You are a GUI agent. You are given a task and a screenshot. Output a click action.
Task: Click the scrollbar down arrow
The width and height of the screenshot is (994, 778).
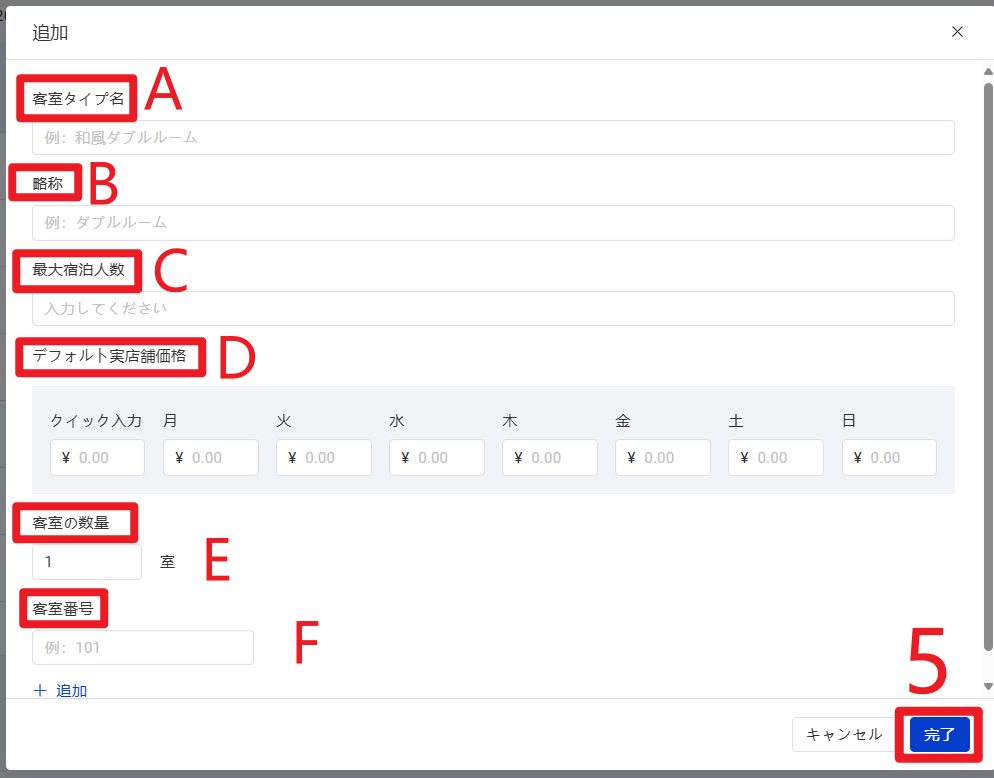(x=988, y=686)
